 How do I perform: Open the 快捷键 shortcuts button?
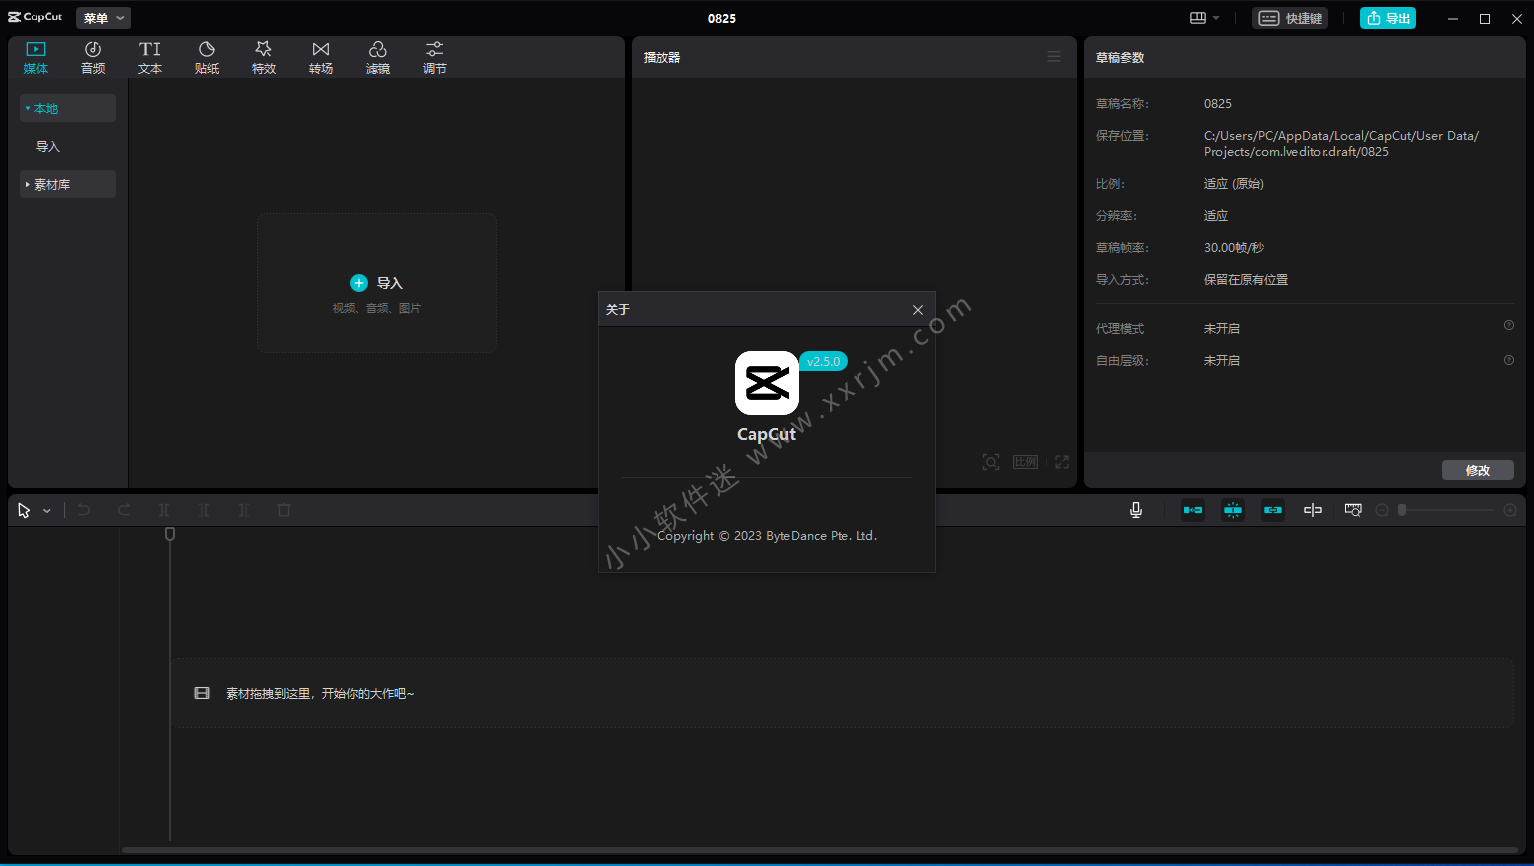pyautogui.click(x=1290, y=18)
